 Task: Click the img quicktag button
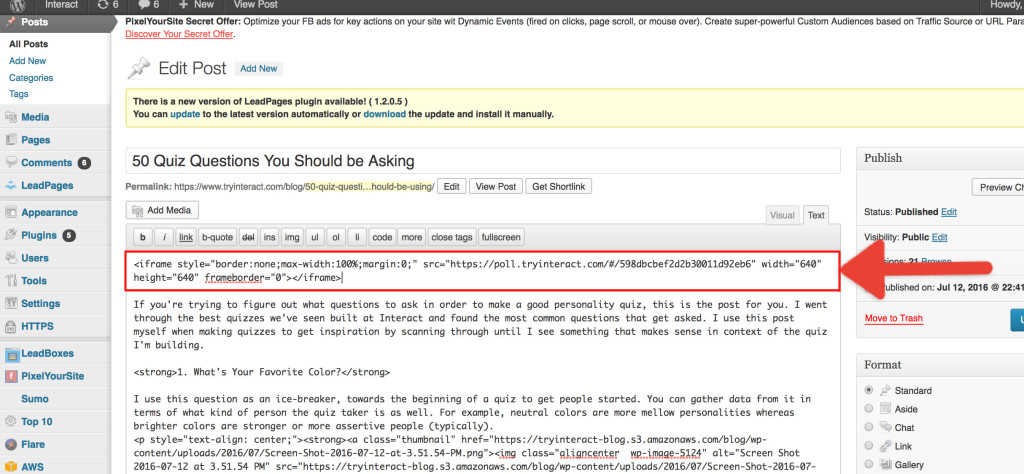[x=291, y=238]
